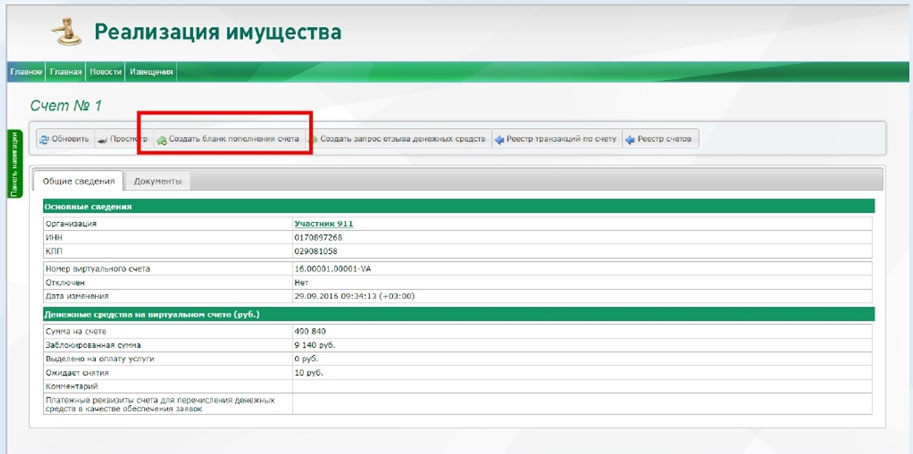Click the empty Комментарий value cell
The image size is (913, 454).
pyautogui.click(x=580, y=385)
